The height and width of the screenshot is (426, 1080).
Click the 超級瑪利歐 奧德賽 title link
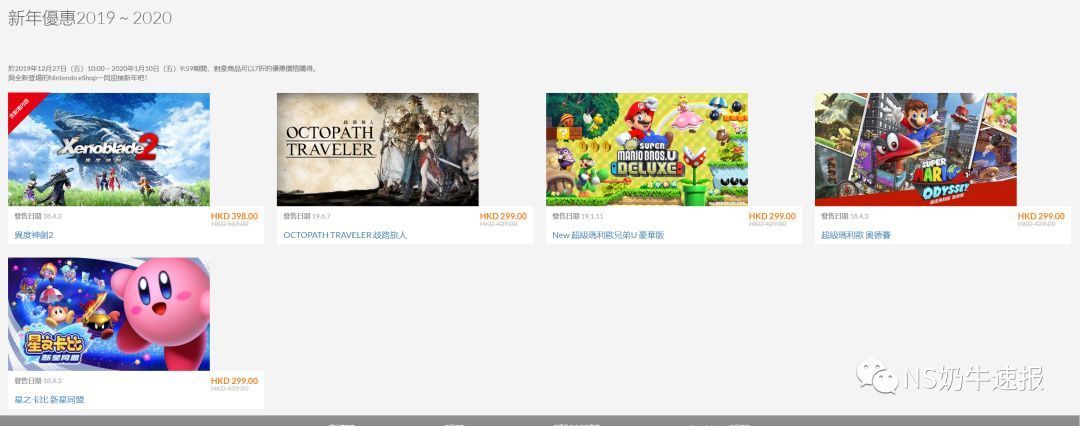click(856, 235)
